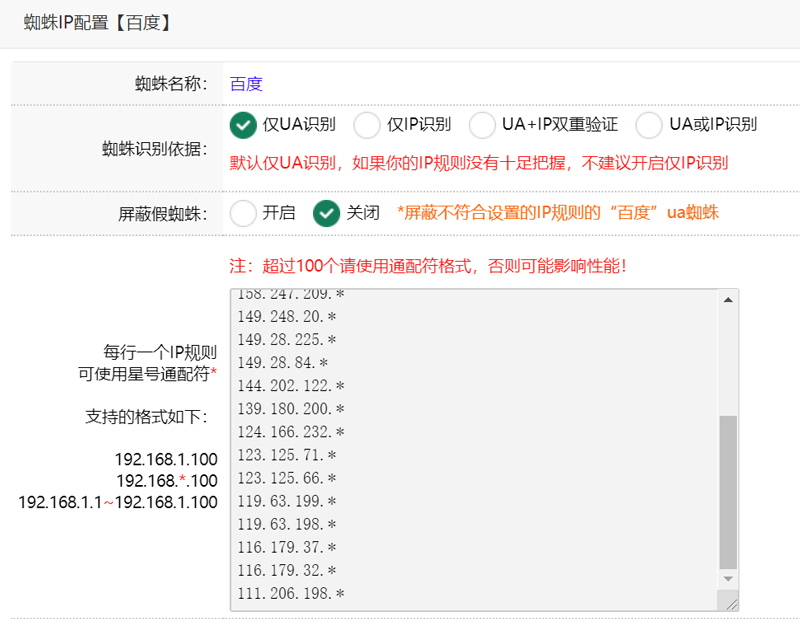Click the IP line 116.179.37.*
The image size is (800, 619).
287,547
